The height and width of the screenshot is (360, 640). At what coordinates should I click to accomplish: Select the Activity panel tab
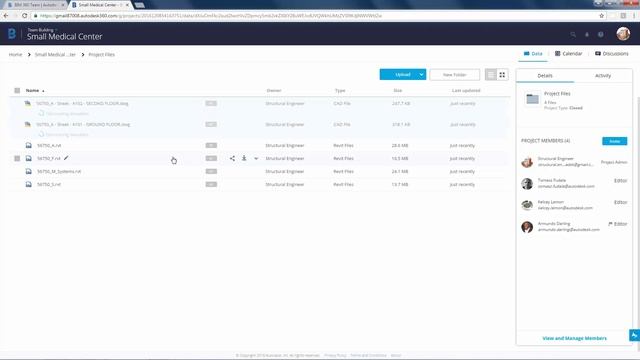coord(603,76)
